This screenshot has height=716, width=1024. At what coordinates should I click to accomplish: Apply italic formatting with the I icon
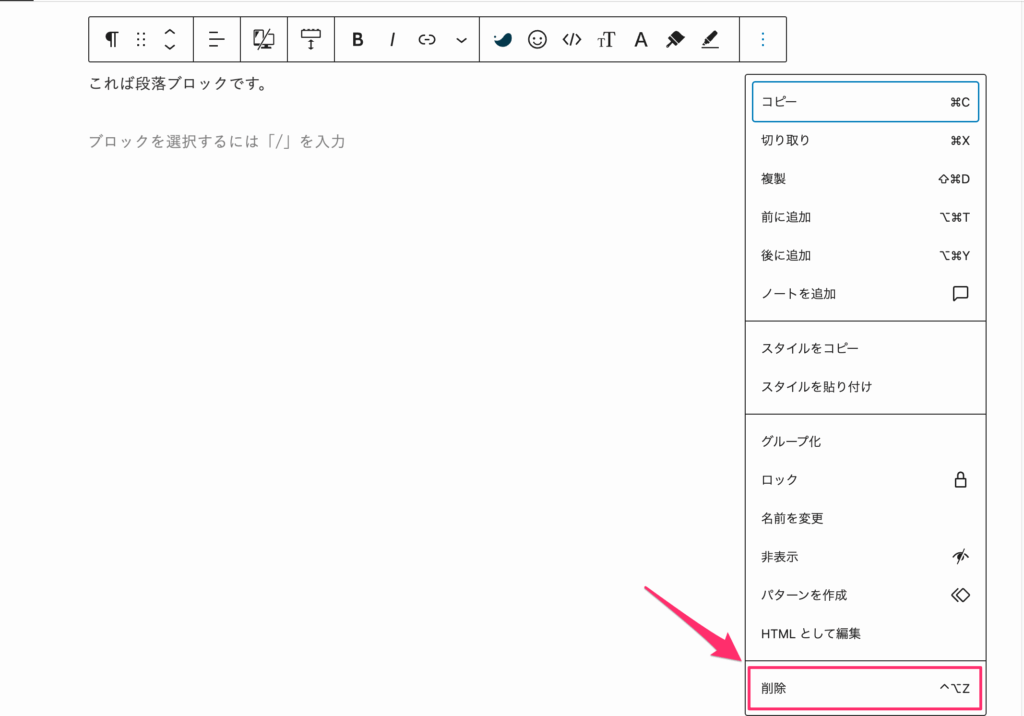pyautogui.click(x=392, y=39)
